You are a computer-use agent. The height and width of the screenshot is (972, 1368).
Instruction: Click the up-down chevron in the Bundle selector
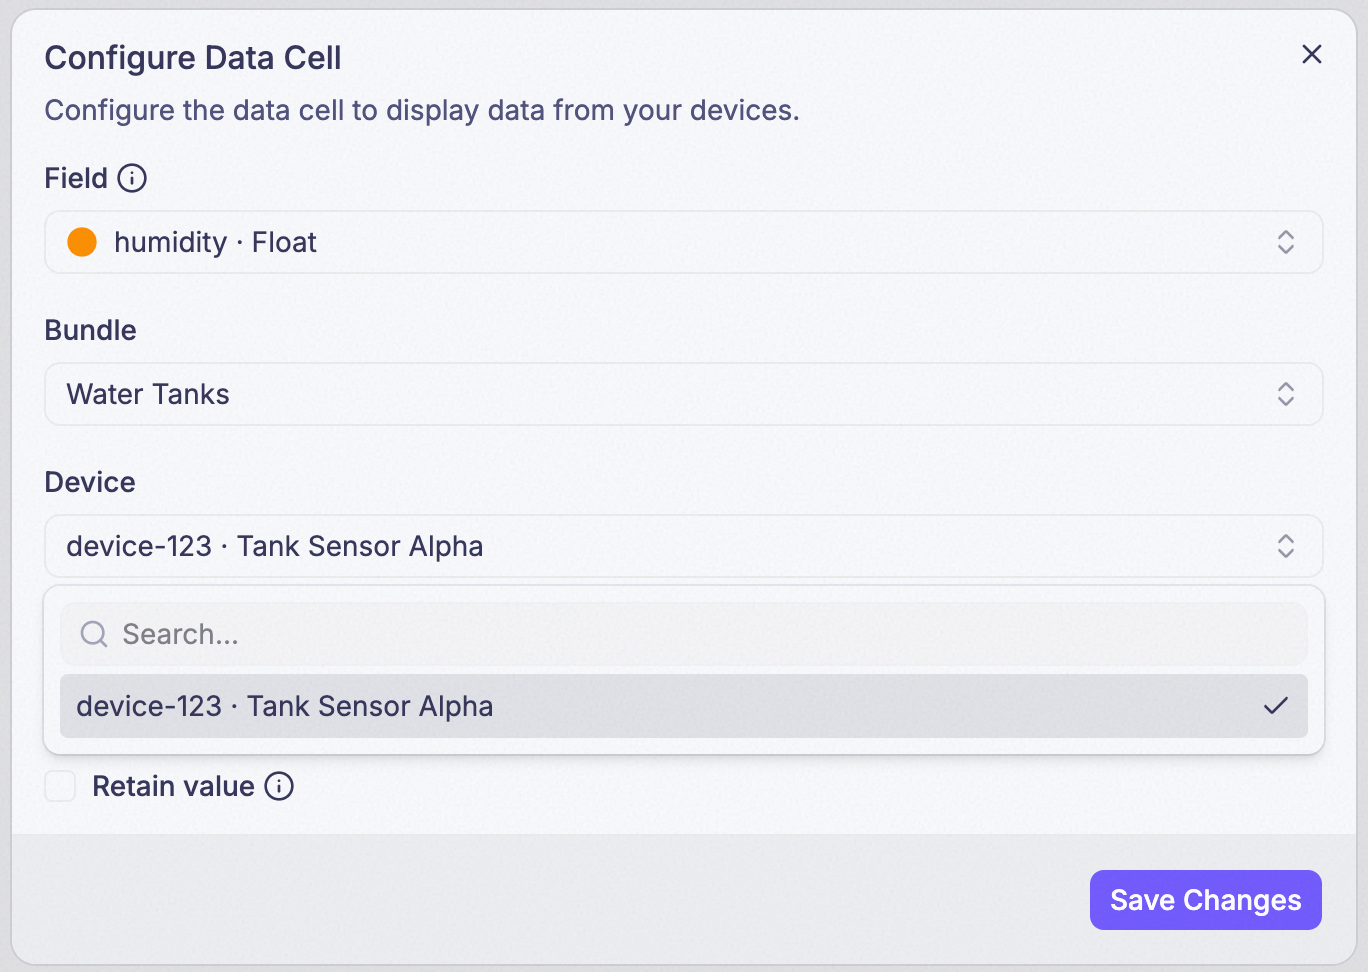click(1286, 394)
